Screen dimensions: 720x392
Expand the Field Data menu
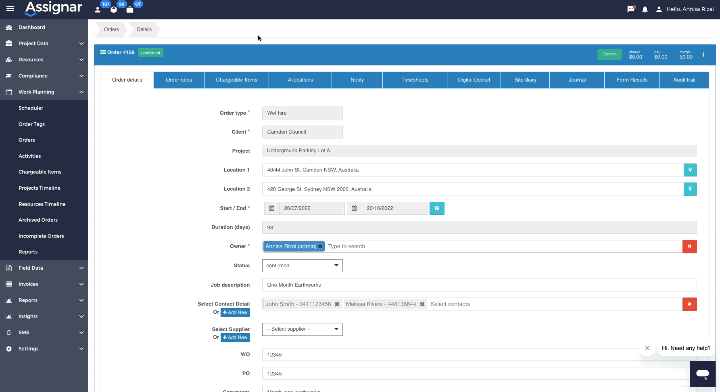click(81, 268)
